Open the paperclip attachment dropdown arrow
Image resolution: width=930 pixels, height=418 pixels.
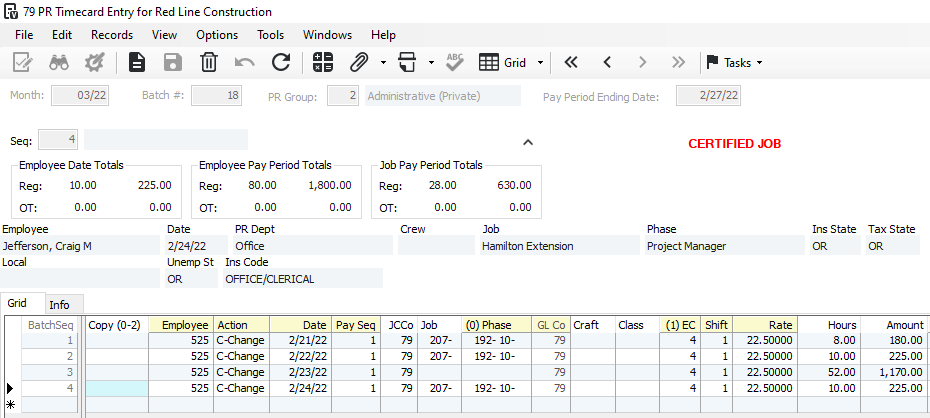[383, 62]
